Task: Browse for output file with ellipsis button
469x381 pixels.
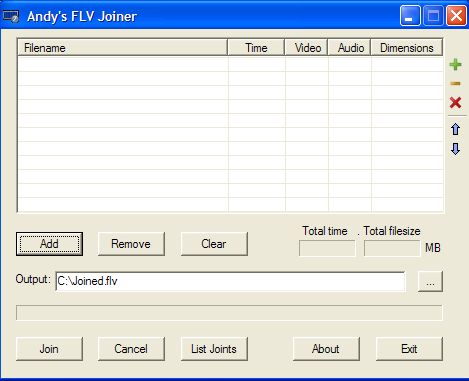Action: (x=430, y=282)
